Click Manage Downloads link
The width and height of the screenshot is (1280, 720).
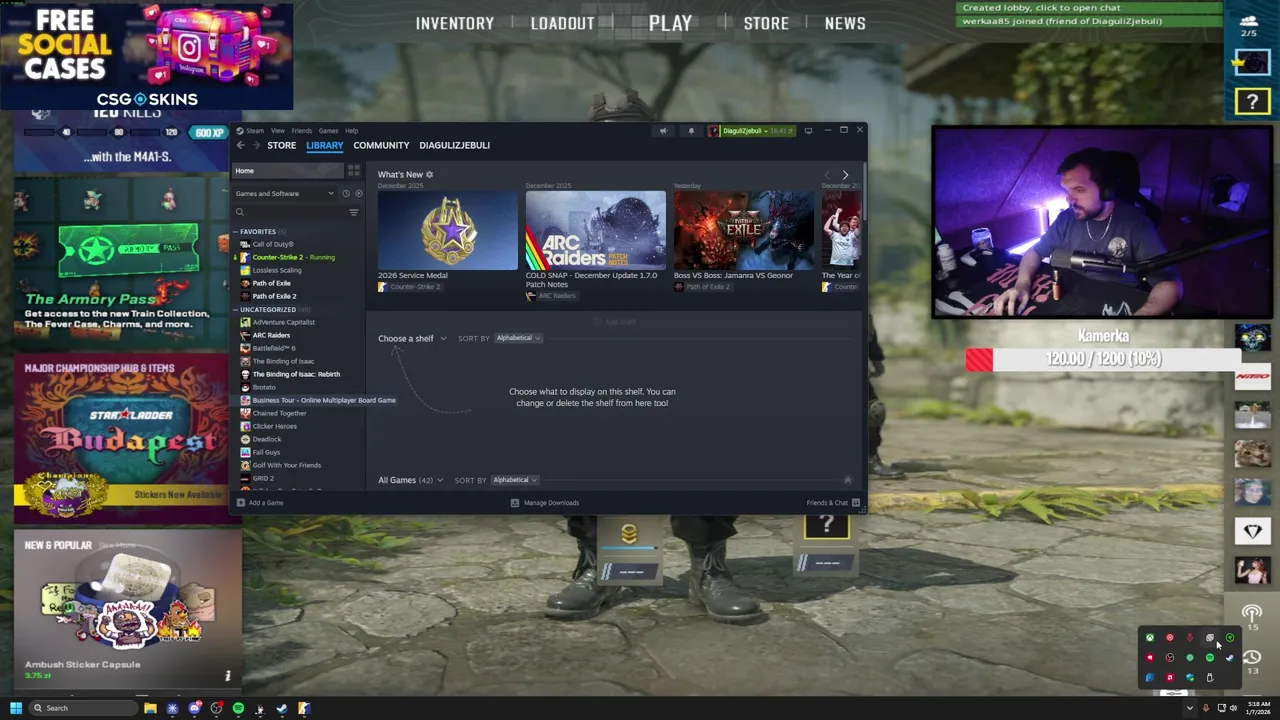(x=551, y=503)
